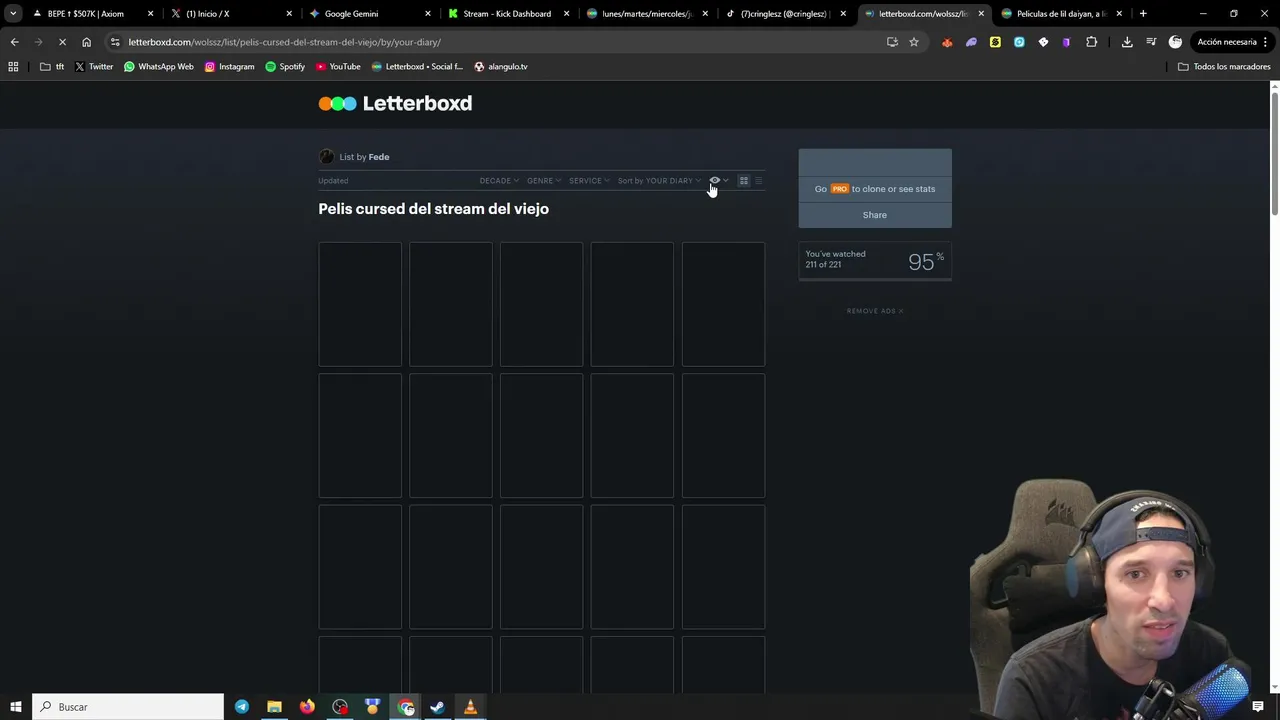Open File Explorer from the taskbar
Viewport: 1280px width, 720px height.
274,707
